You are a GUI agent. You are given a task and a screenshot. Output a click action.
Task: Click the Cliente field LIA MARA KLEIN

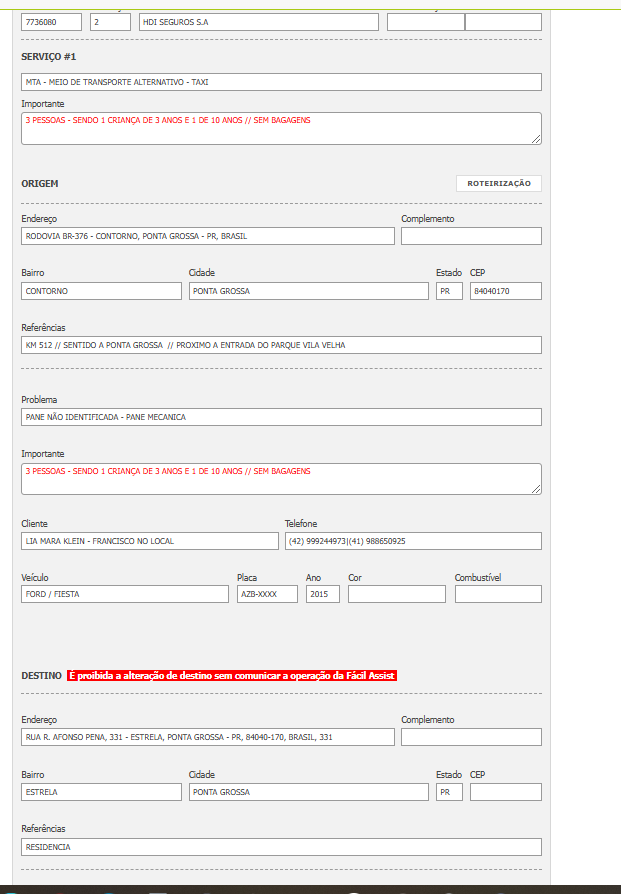(150, 541)
